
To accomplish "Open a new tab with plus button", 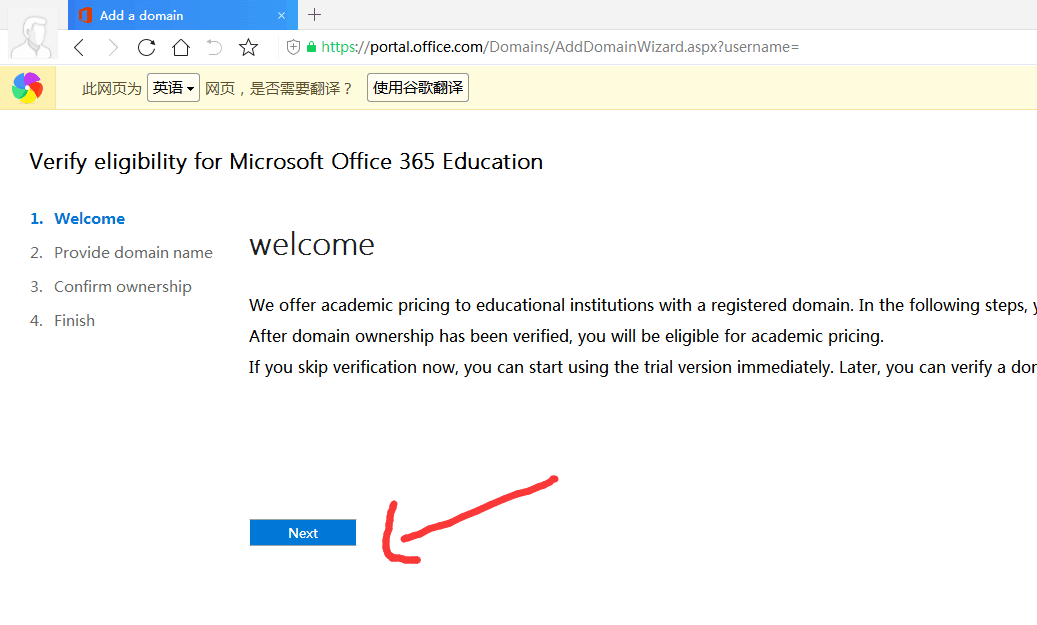I will (x=315, y=15).
